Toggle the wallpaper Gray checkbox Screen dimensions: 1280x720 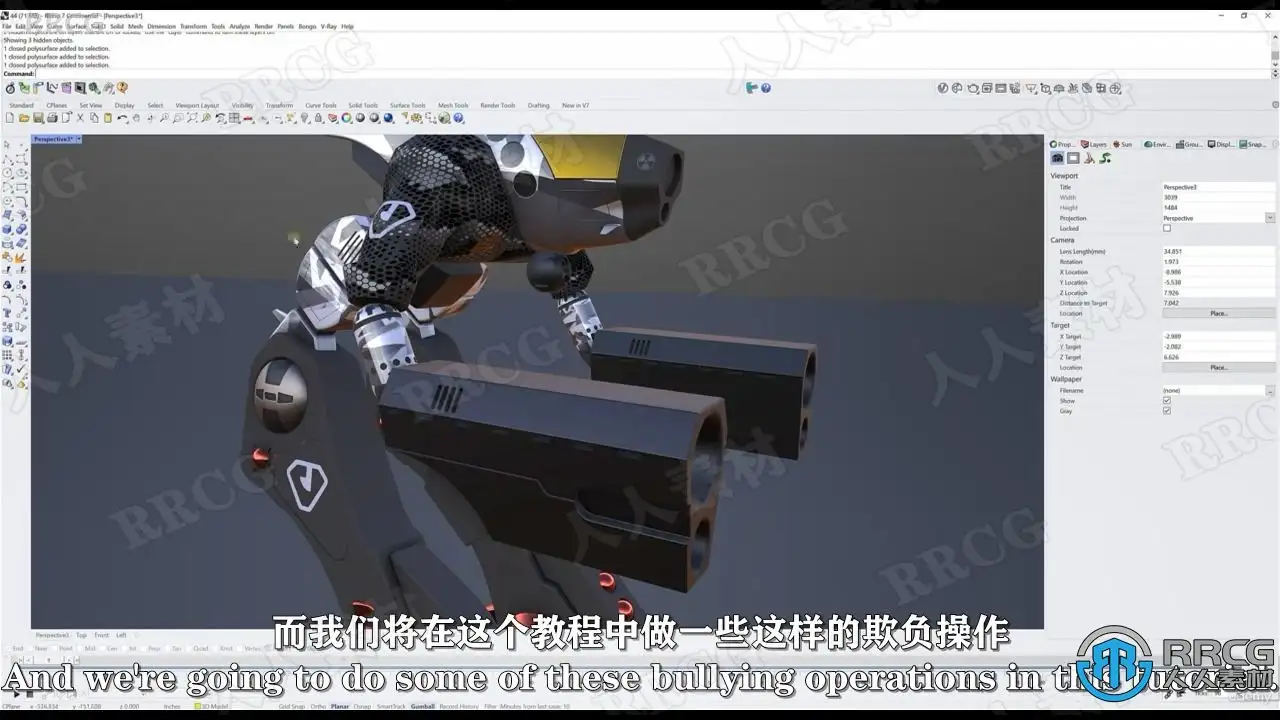1167,411
